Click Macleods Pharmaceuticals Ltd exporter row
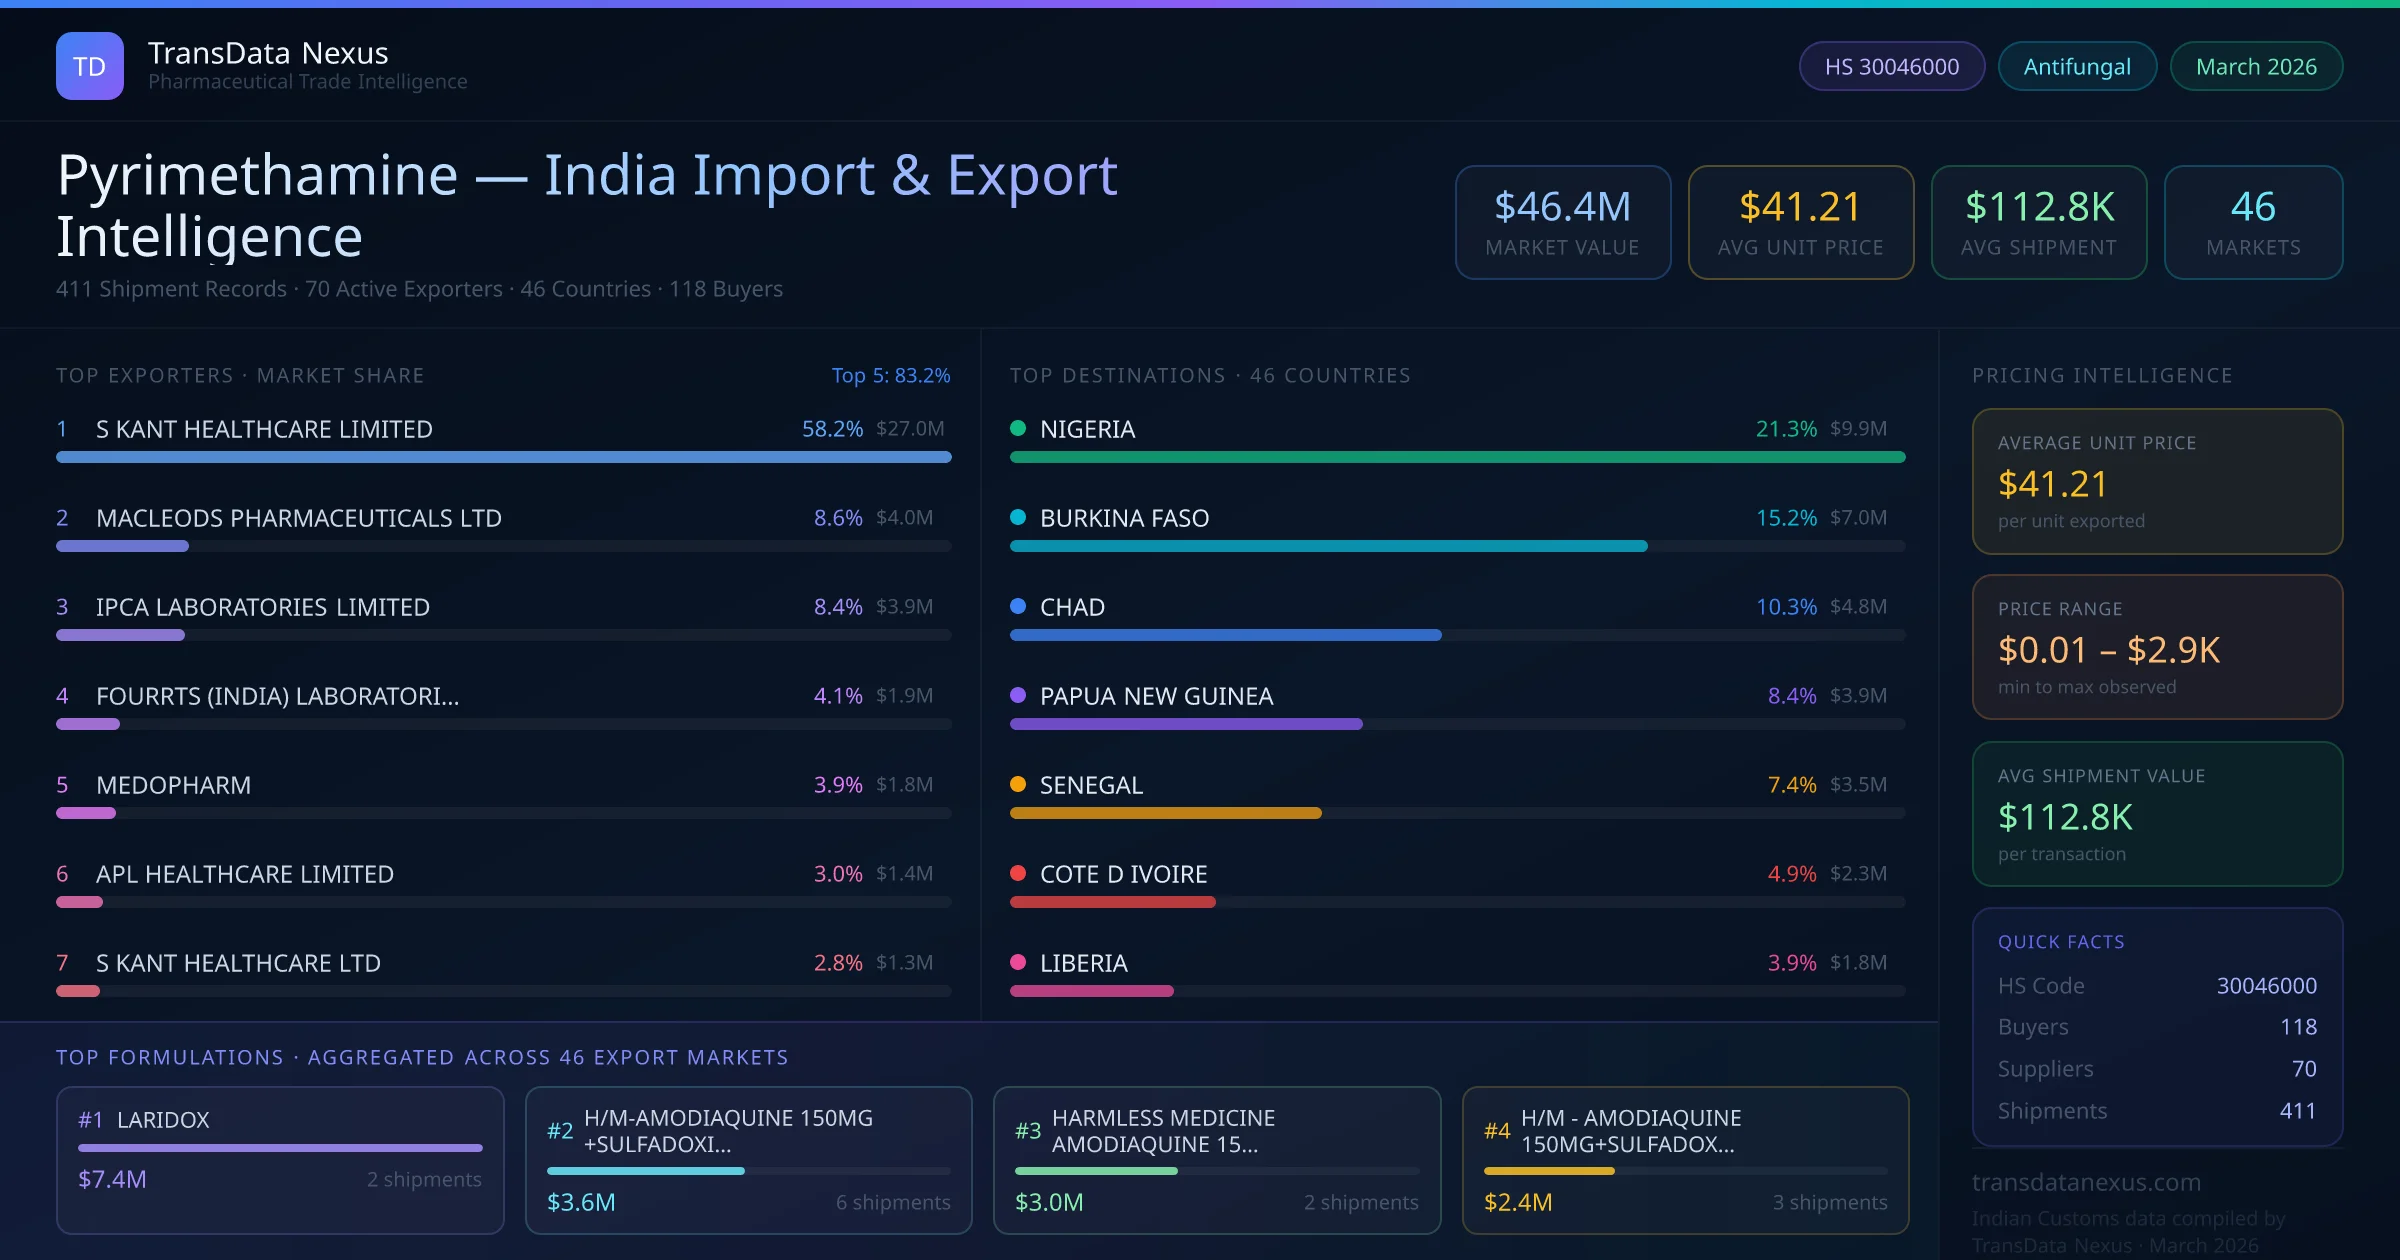The height and width of the screenshot is (1260, 2400). click(299, 518)
